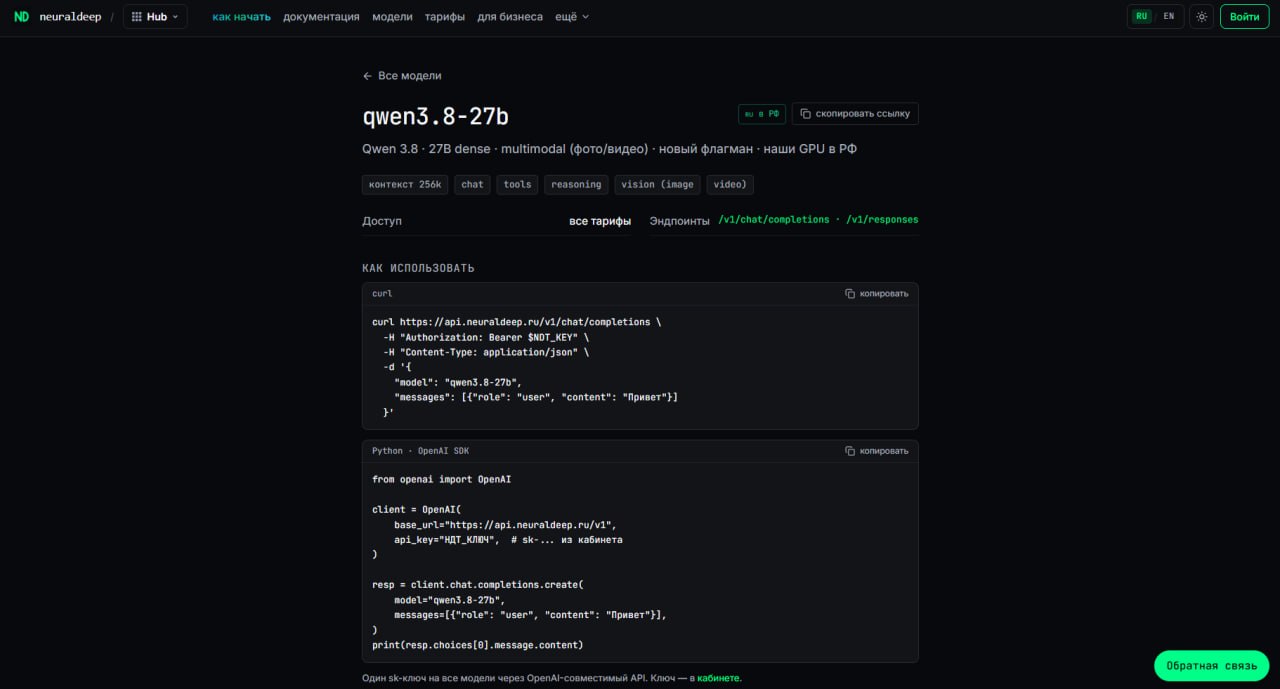
Task: Click the 'контекст 256k' tag
Action: click(405, 185)
